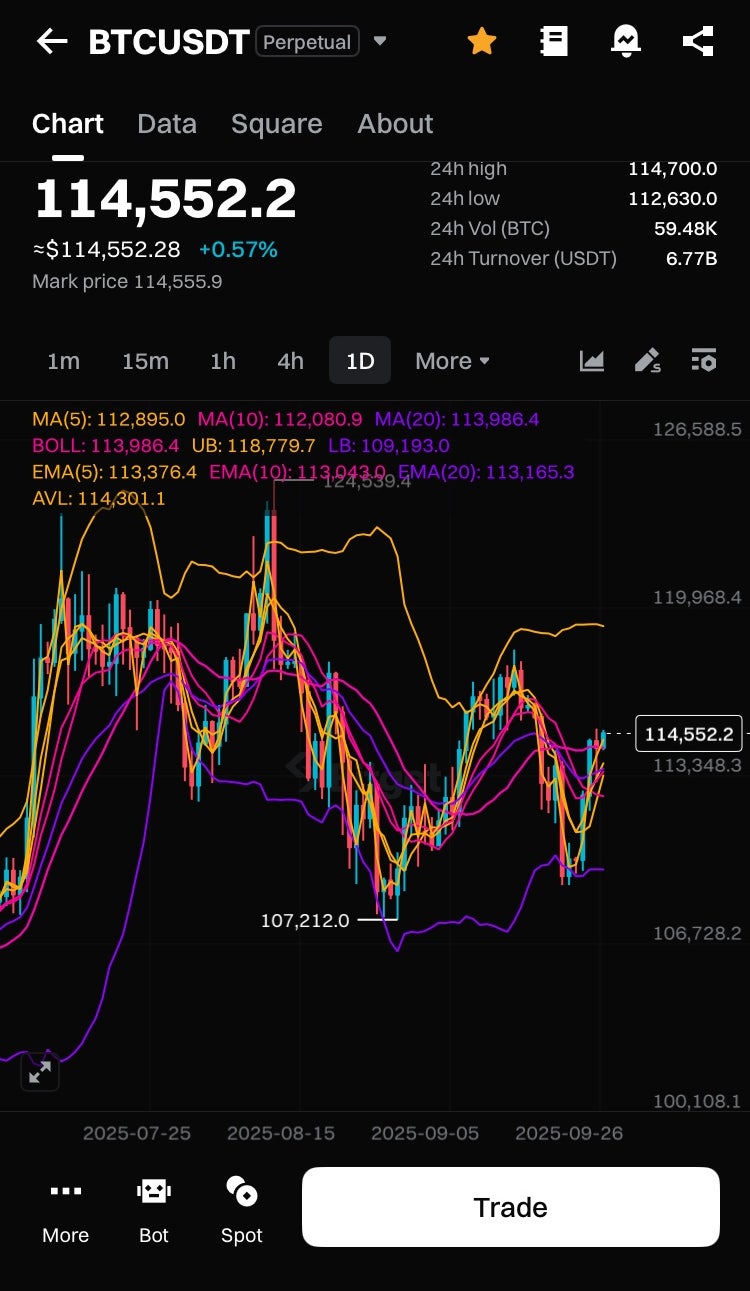The height and width of the screenshot is (1291, 750).
Task: Tap the share icon
Action: (697, 41)
